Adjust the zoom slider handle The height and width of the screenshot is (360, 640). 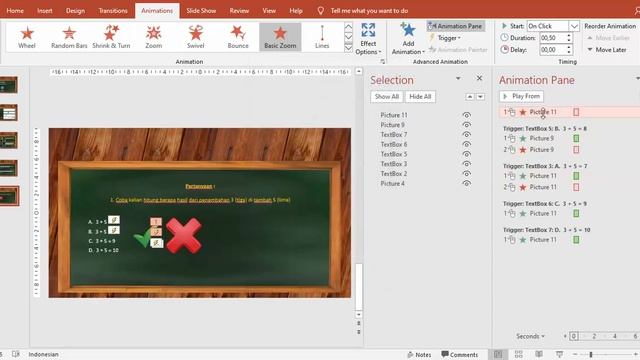point(591,355)
